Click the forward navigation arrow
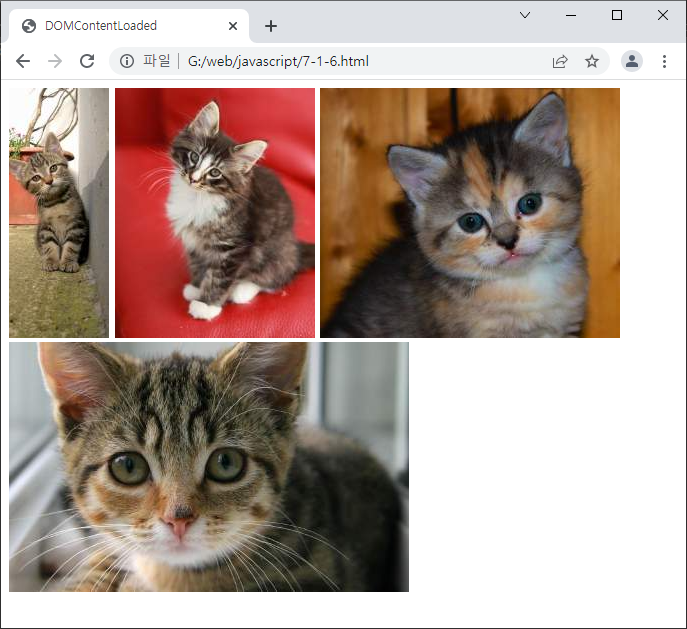The image size is (687, 629). [55, 61]
